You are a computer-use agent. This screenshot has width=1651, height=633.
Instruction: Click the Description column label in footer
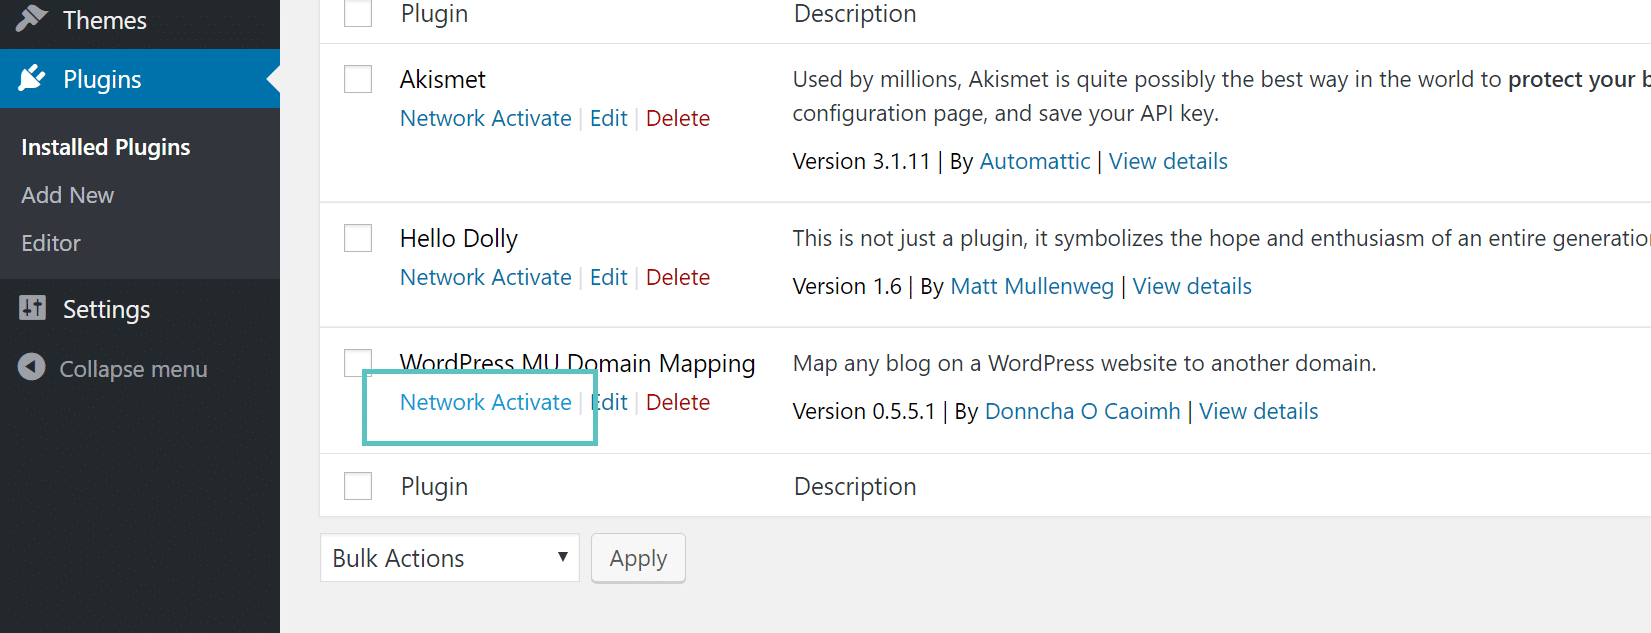click(x=855, y=486)
